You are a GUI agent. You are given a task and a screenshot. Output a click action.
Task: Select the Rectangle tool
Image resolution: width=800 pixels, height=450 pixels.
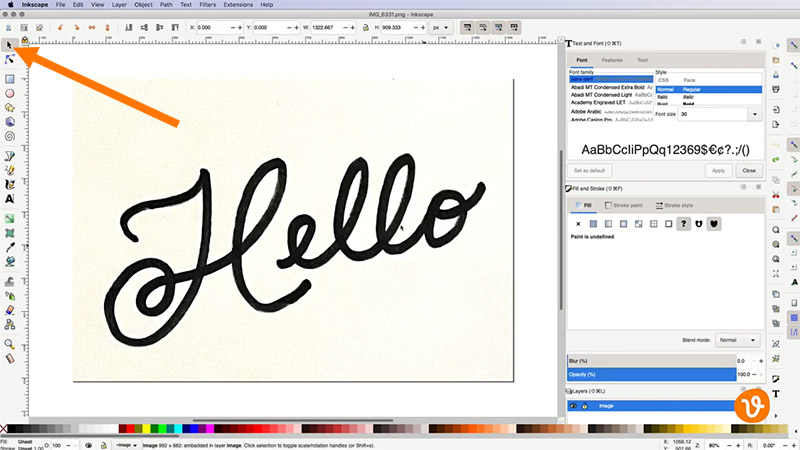[x=9, y=79]
